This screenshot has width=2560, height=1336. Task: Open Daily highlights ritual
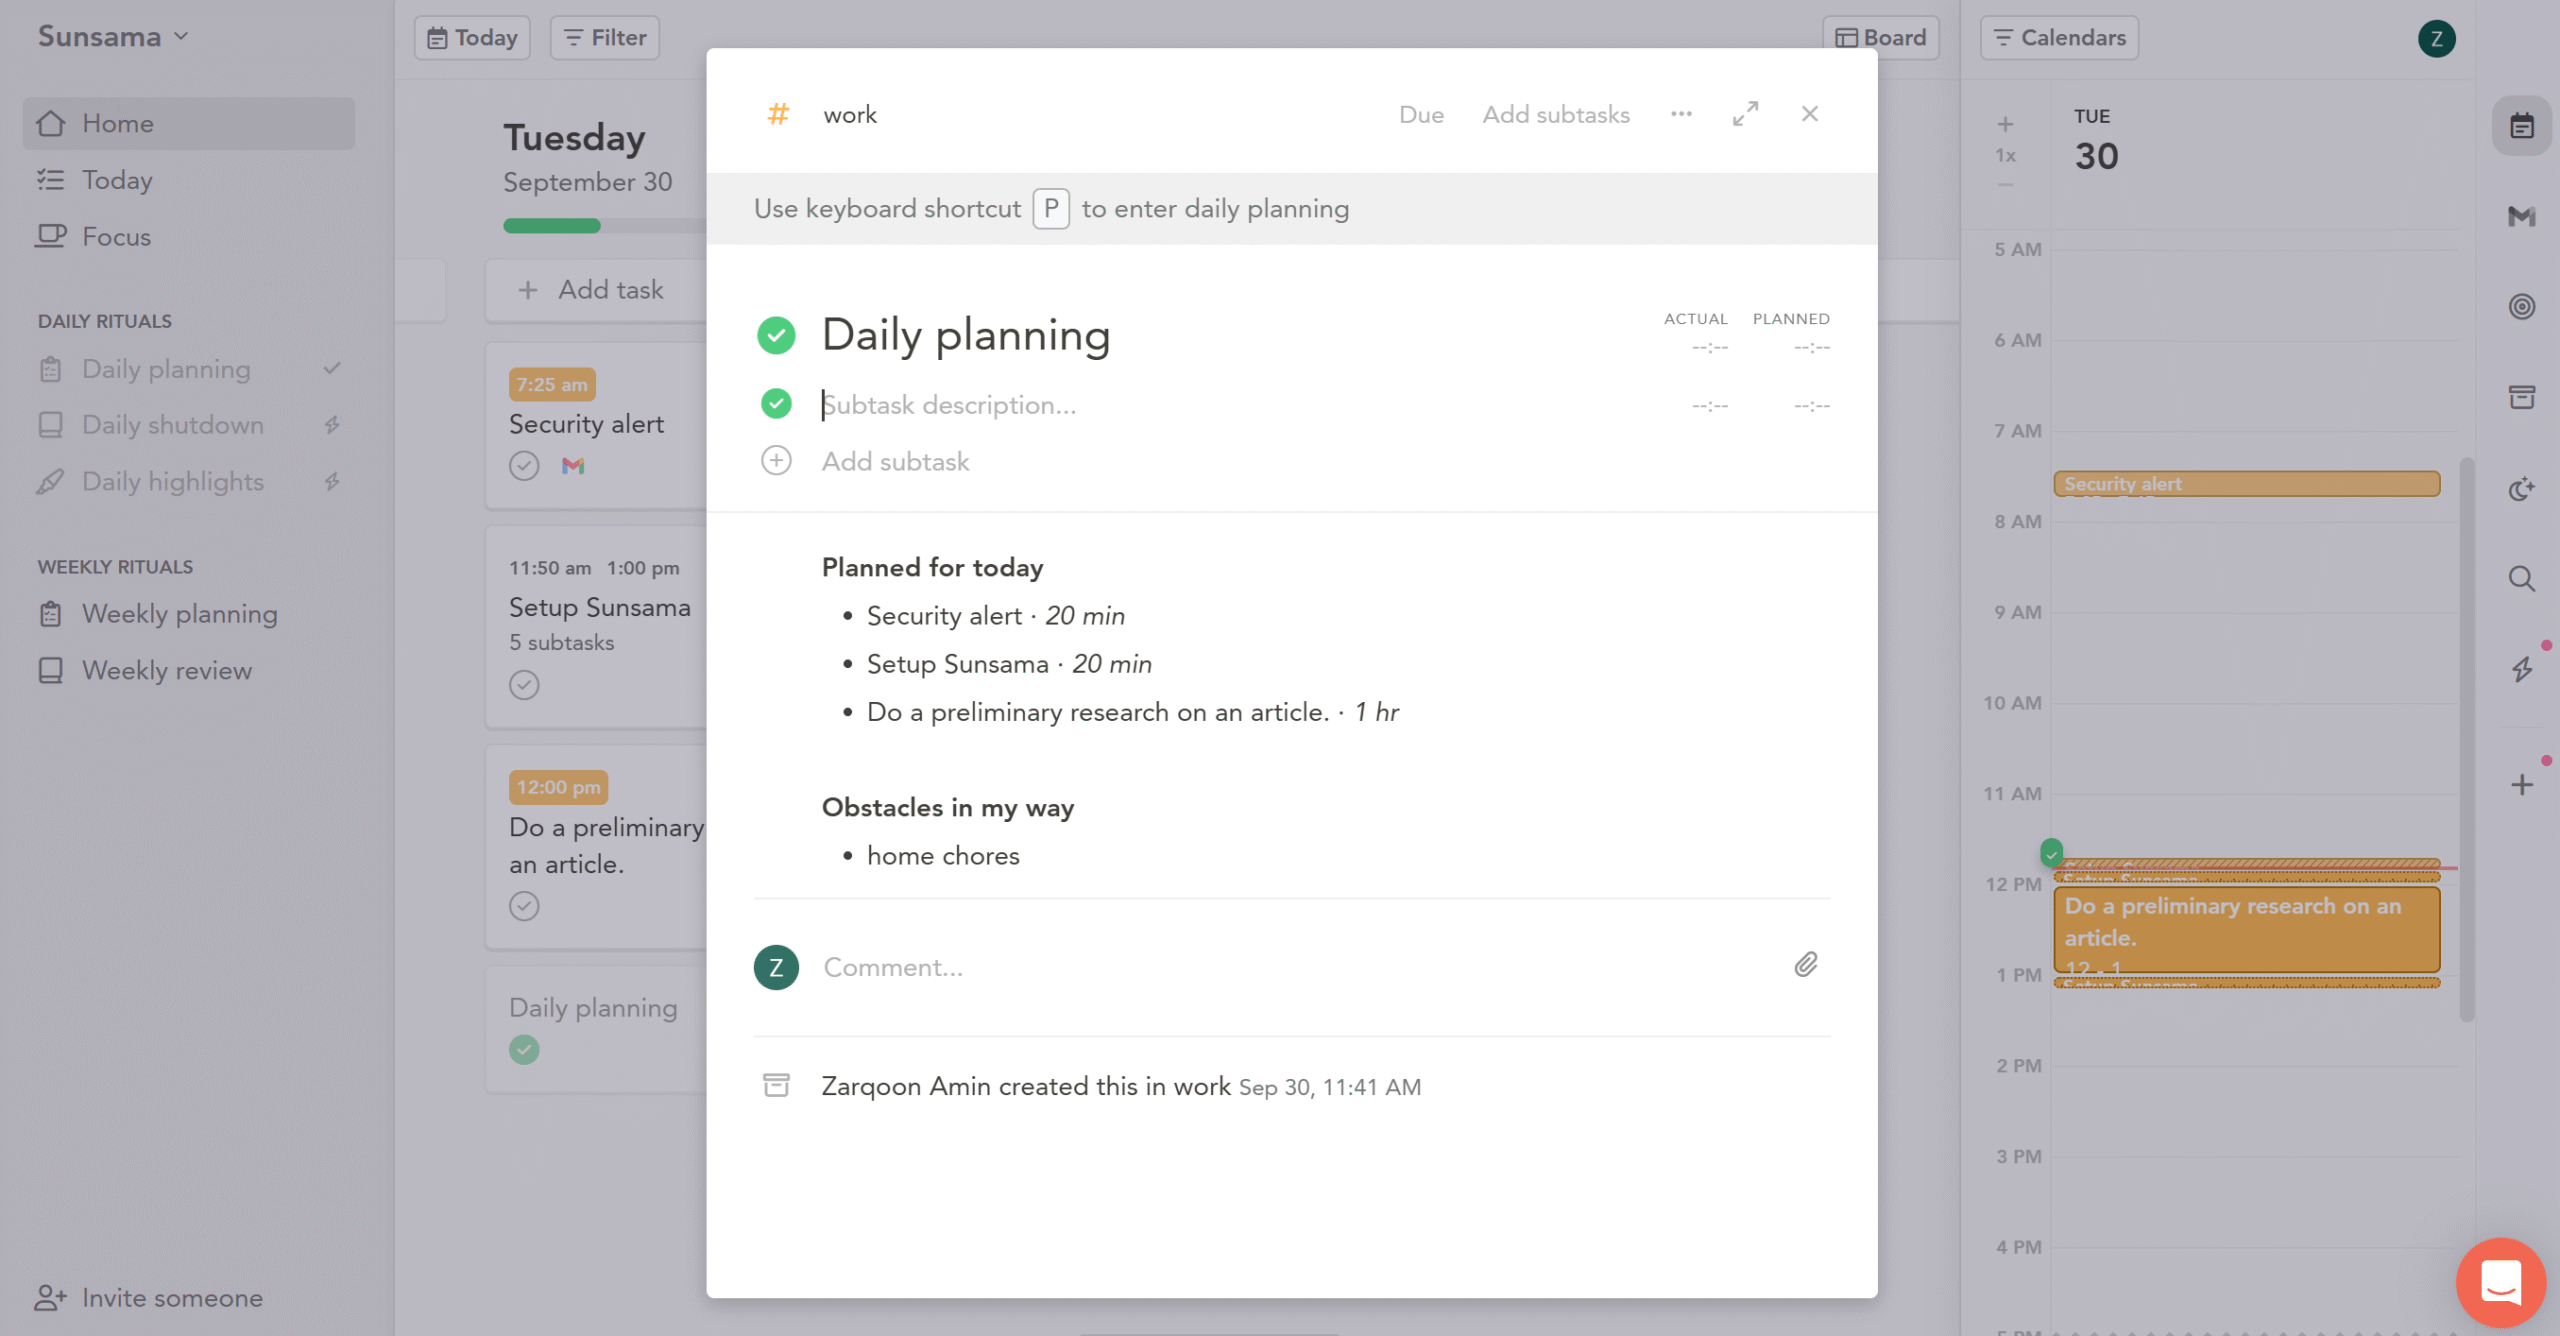172,481
